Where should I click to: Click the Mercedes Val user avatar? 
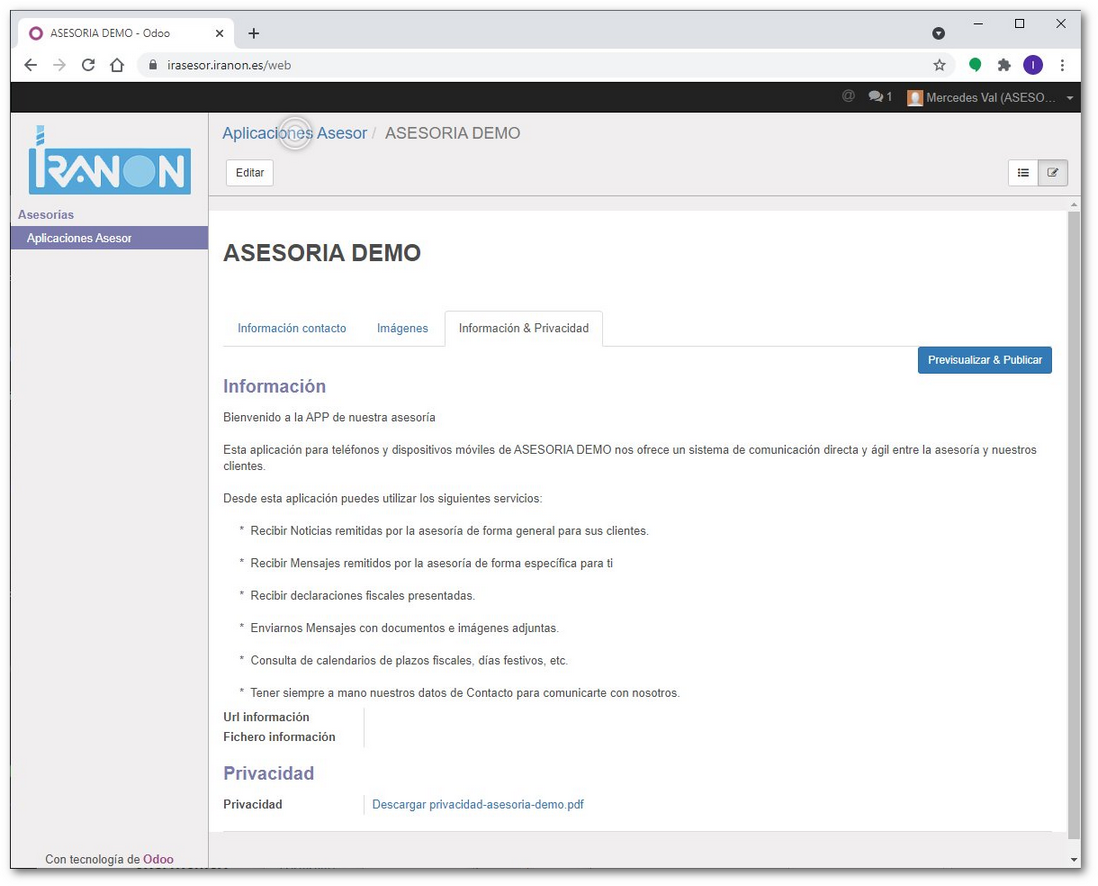tap(915, 98)
